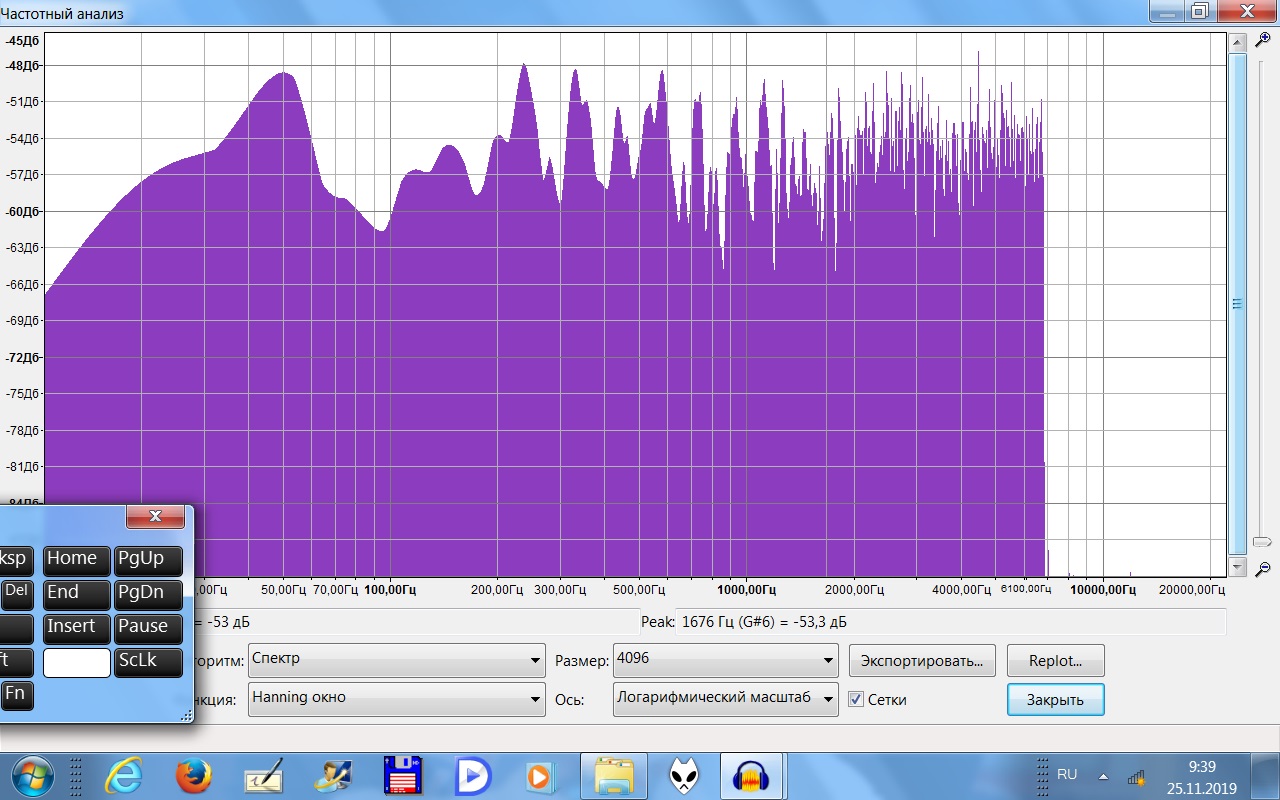Click the Home key on the on-screen keyboard
The height and width of the screenshot is (800, 1280).
click(76, 560)
